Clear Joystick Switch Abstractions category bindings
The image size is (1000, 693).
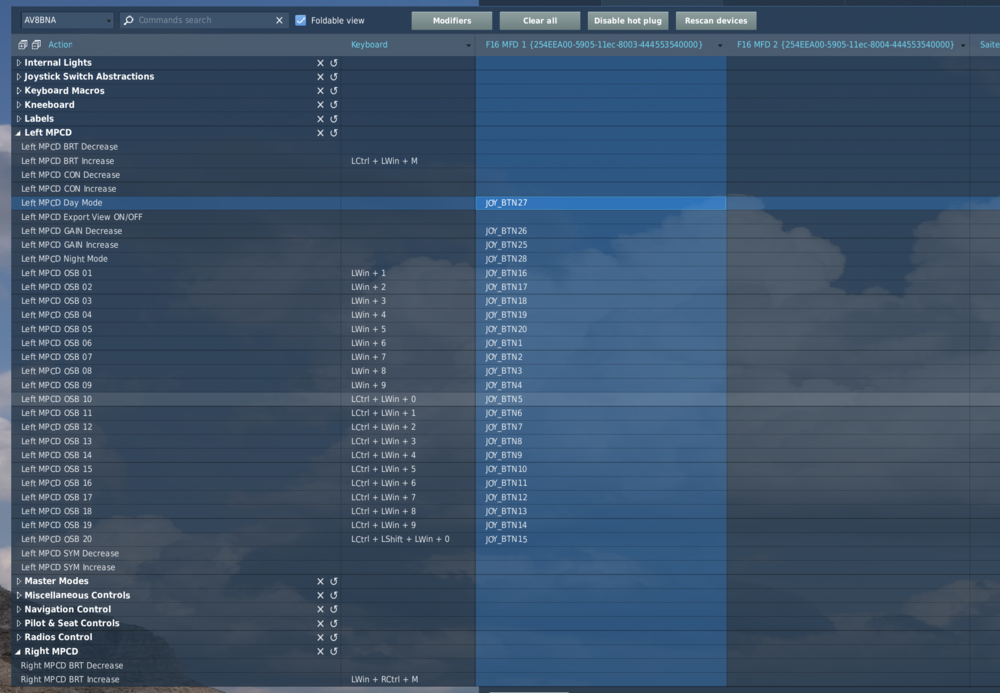coord(320,77)
